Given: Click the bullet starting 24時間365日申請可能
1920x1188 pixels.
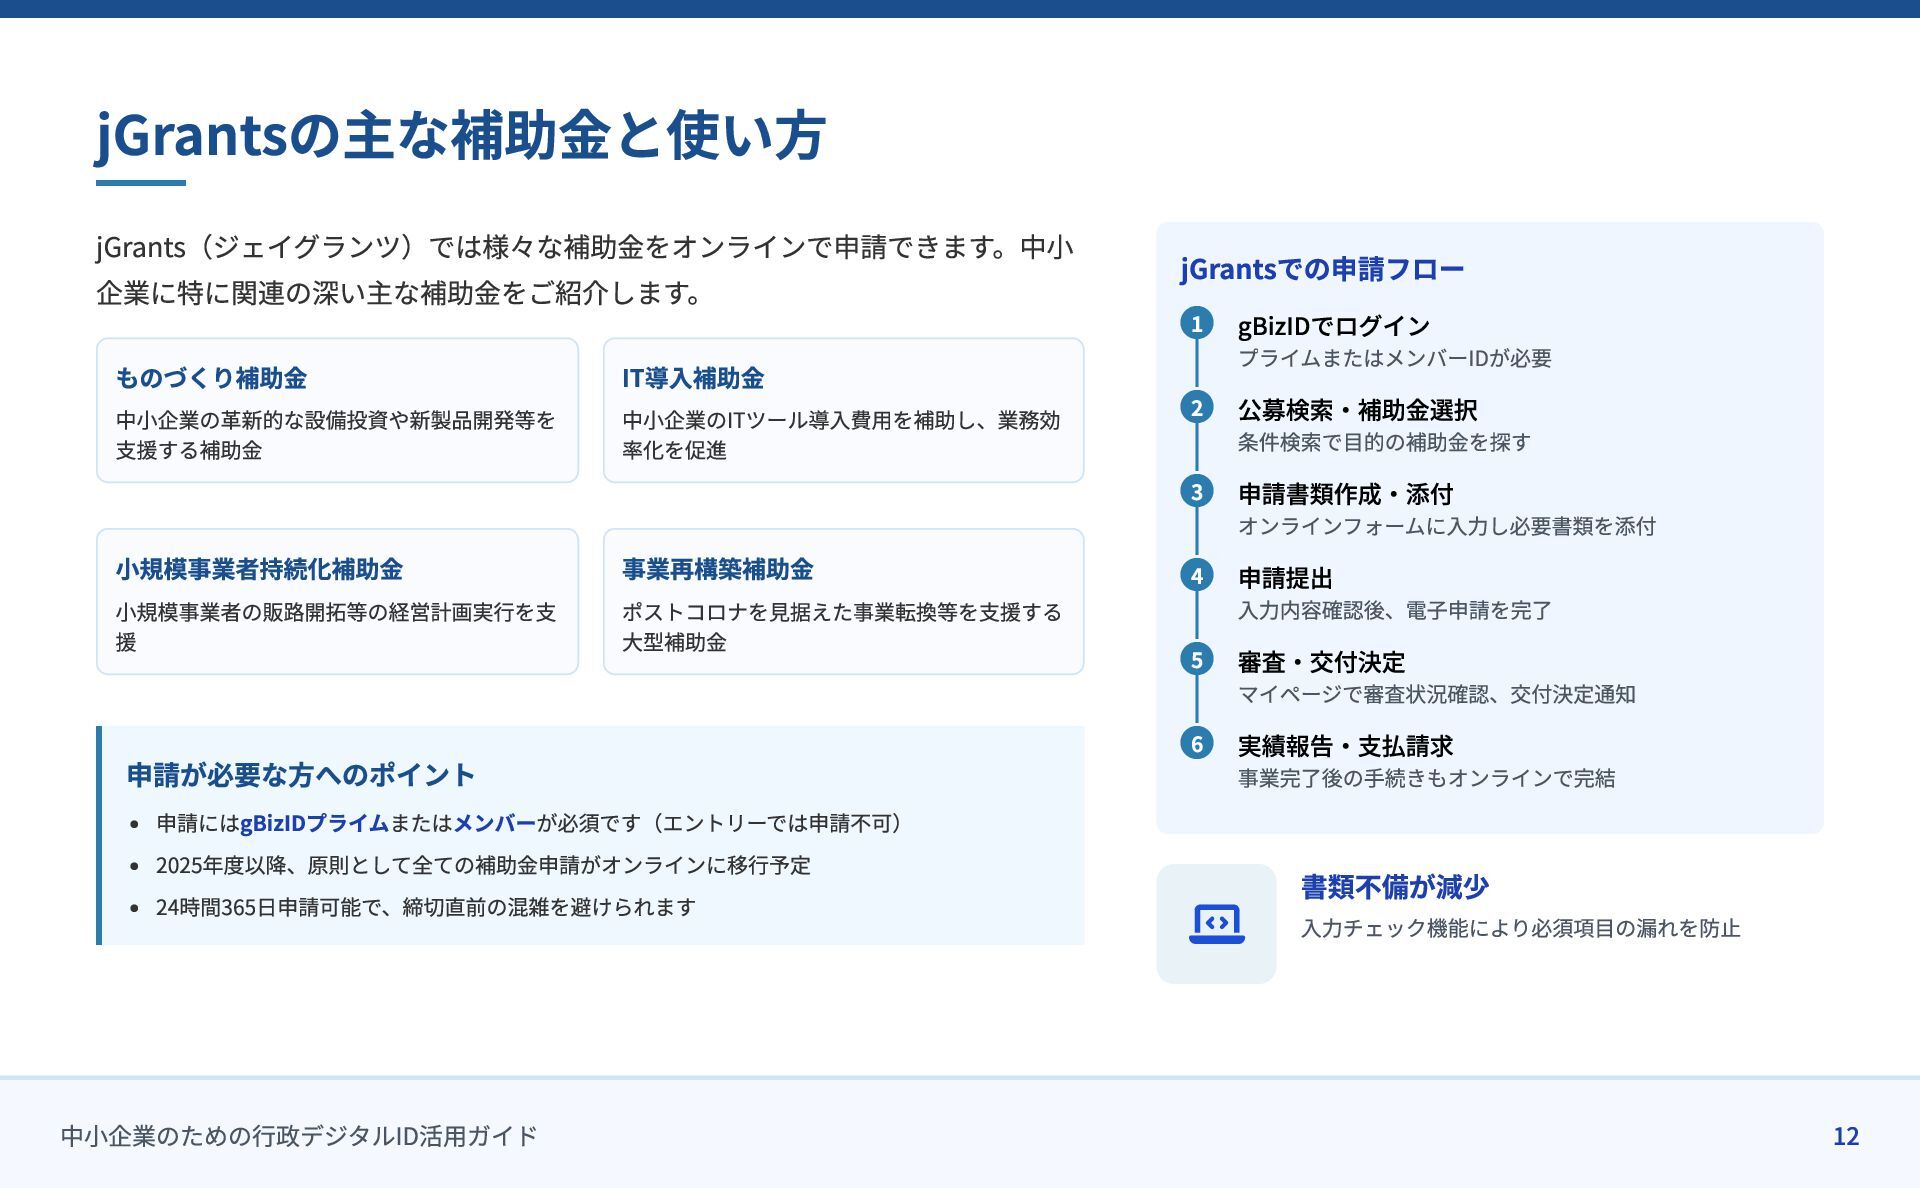Looking at the screenshot, I should pyautogui.click(x=426, y=907).
